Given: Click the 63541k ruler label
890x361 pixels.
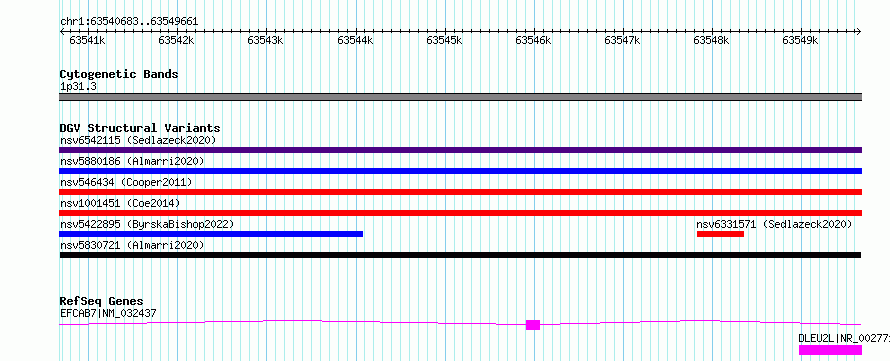Looking at the screenshot, I should (87, 40).
